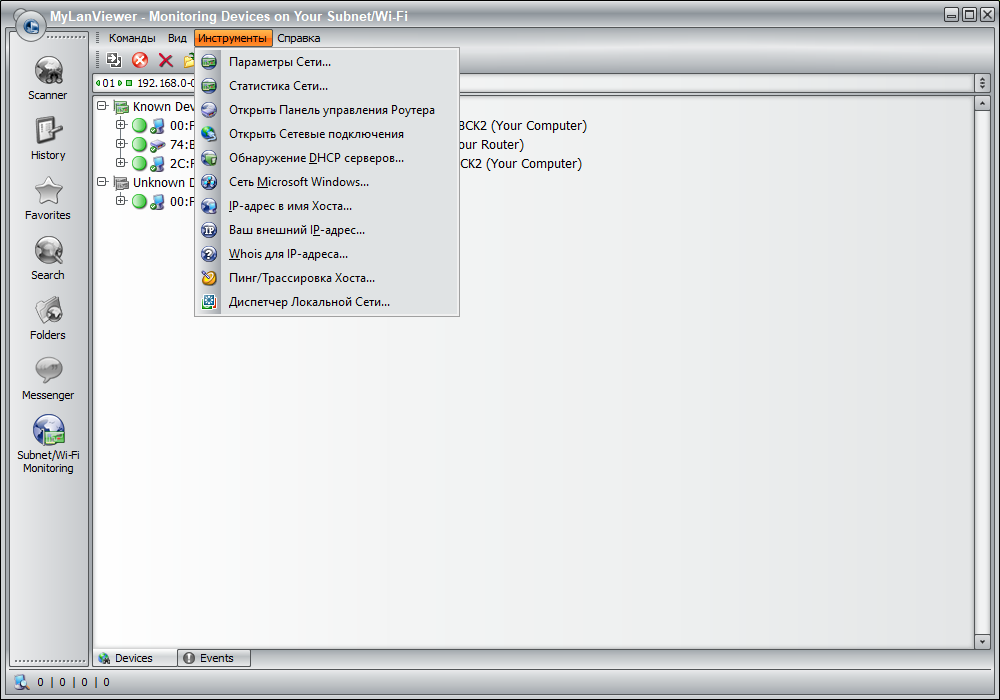Click the red X delete toolbar icon
Screen dimensions: 1000x700
coord(166,60)
